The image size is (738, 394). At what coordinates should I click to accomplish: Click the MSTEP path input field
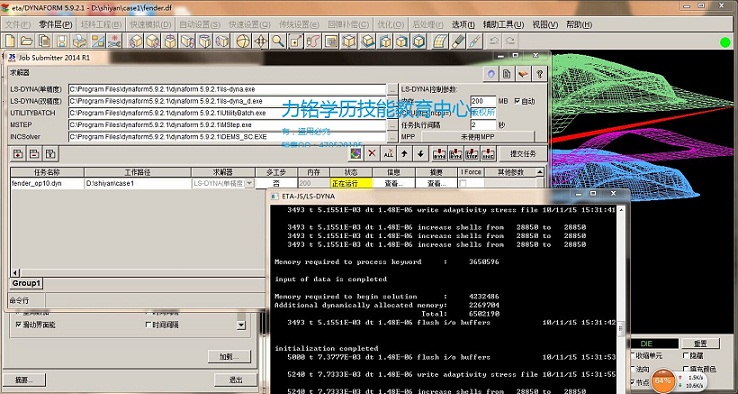tap(227, 125)
